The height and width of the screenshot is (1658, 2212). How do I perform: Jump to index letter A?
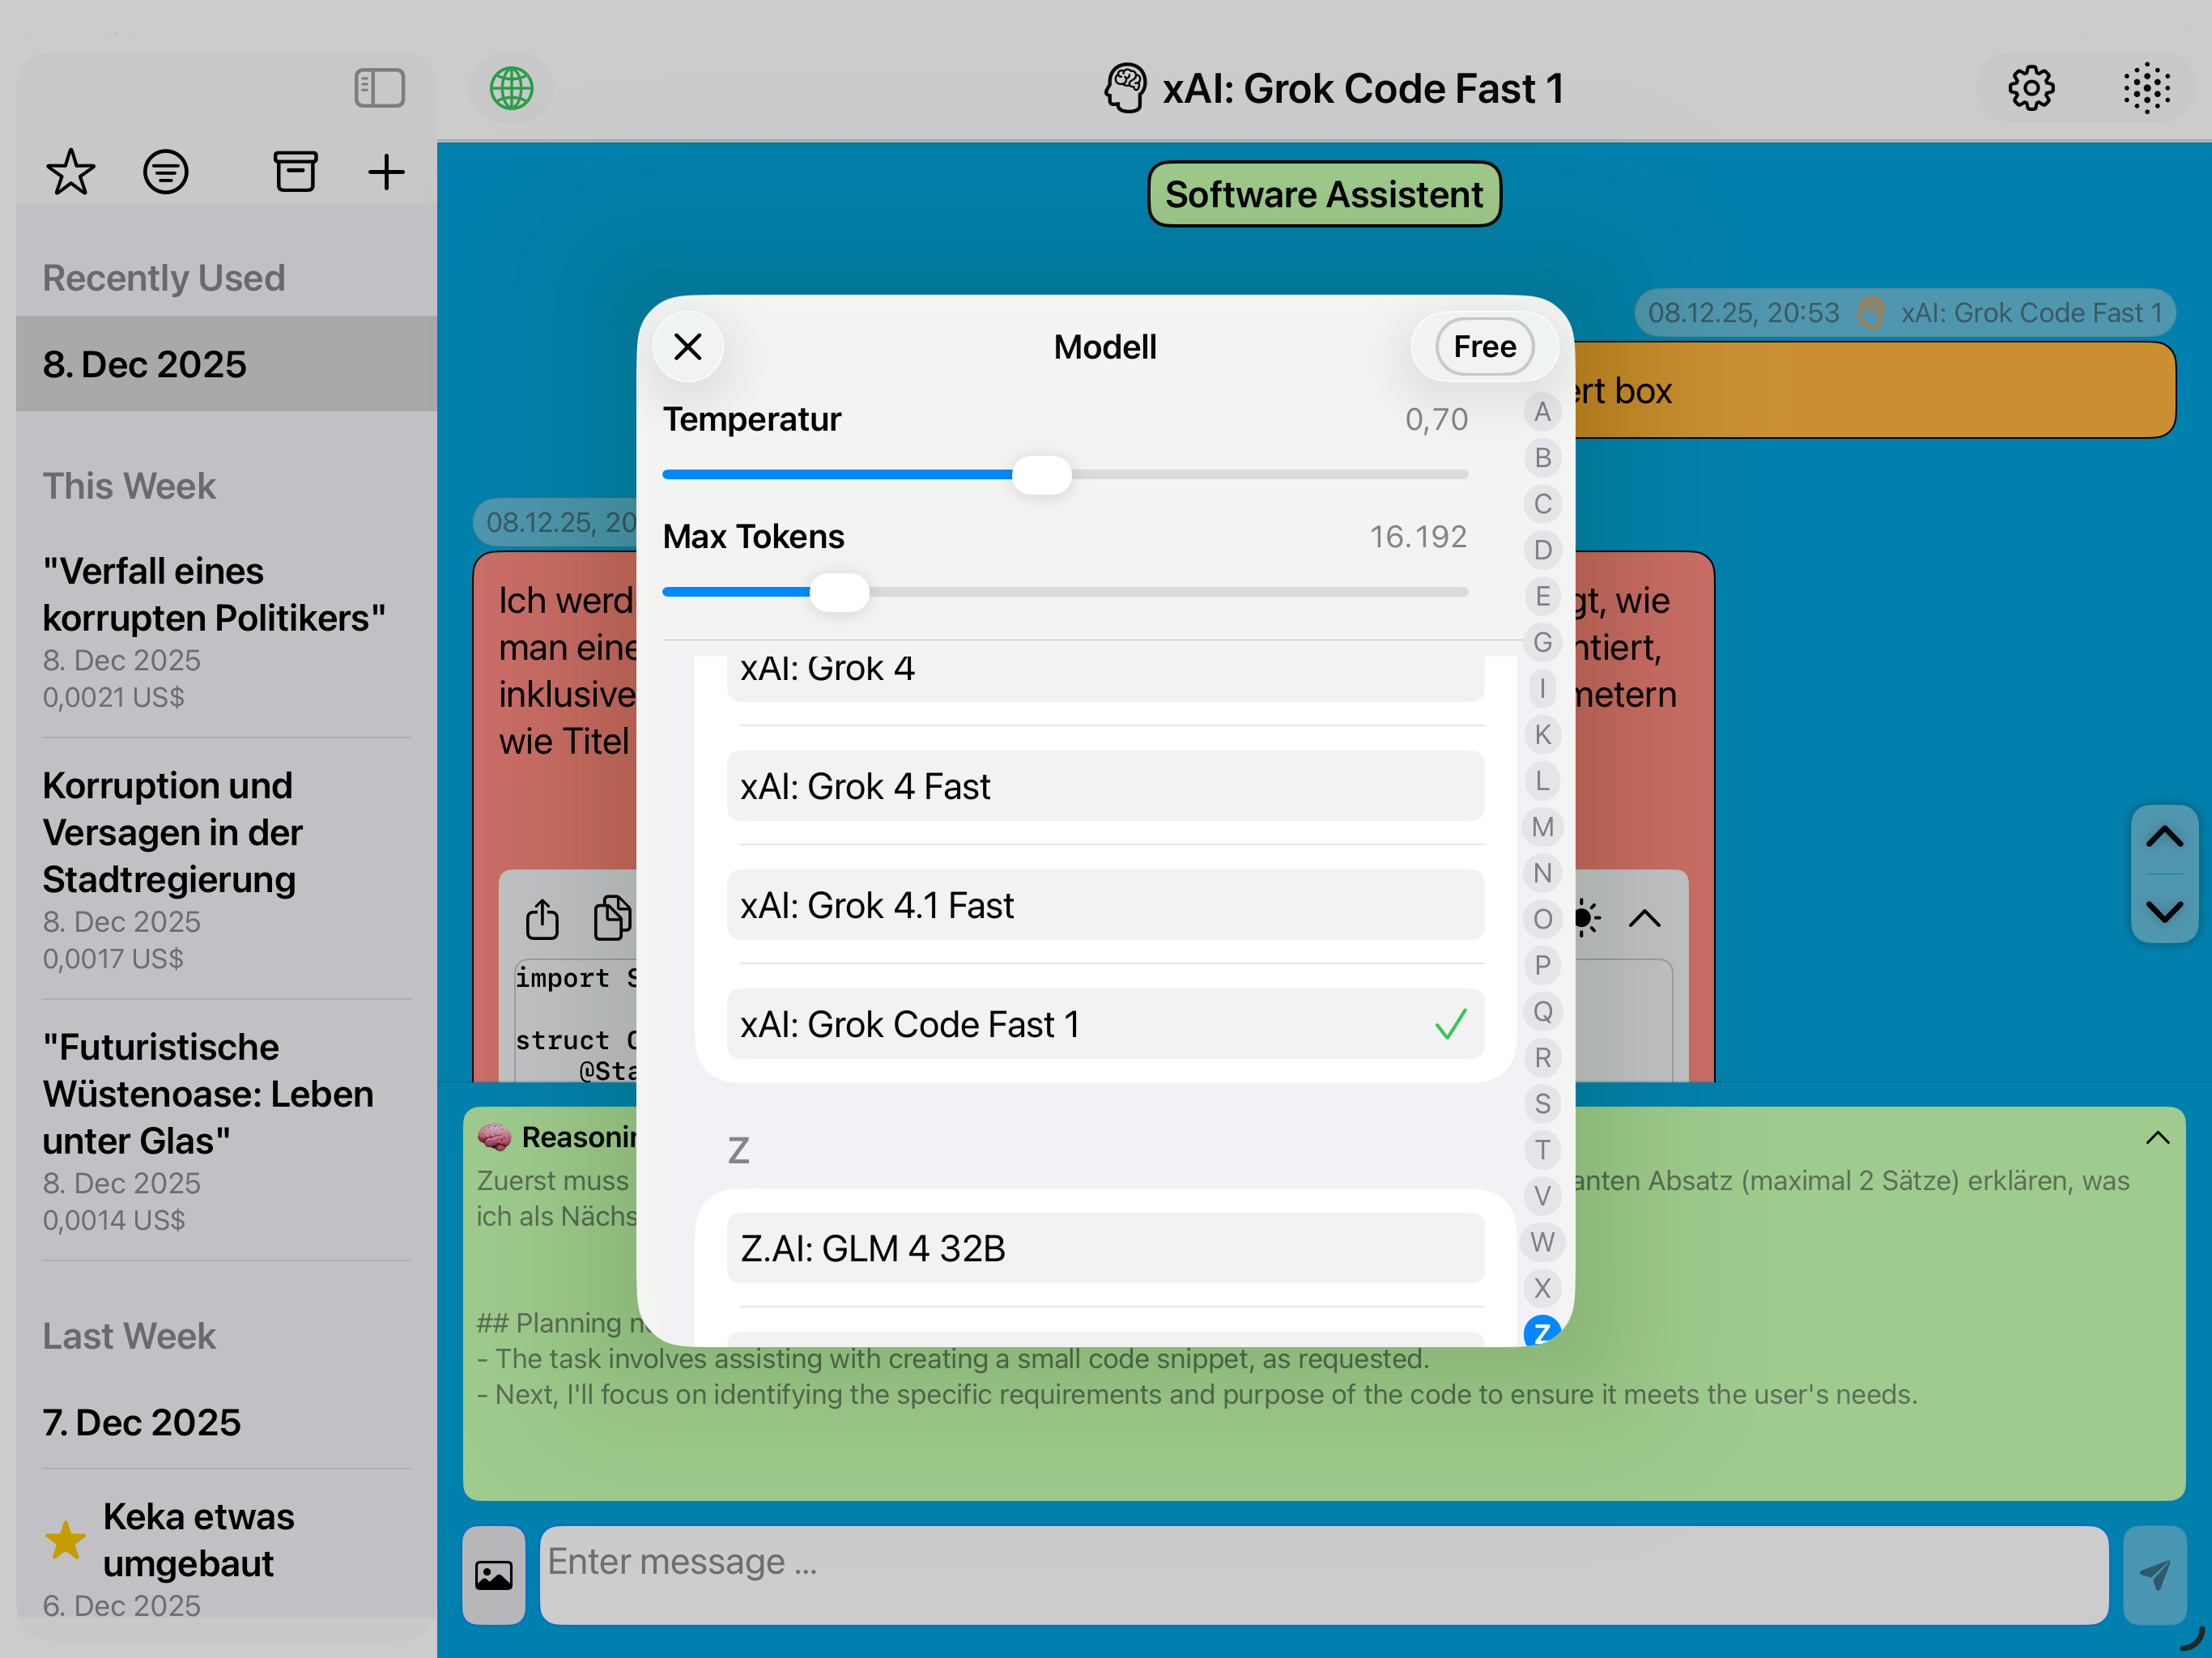point(1543,412)
